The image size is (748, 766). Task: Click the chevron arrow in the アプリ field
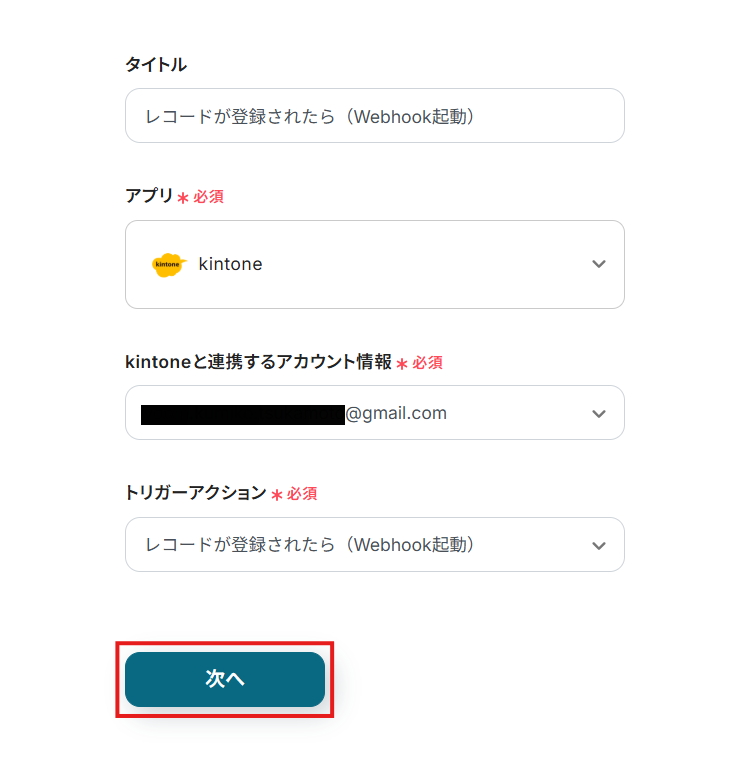click(x=599, y=264)
